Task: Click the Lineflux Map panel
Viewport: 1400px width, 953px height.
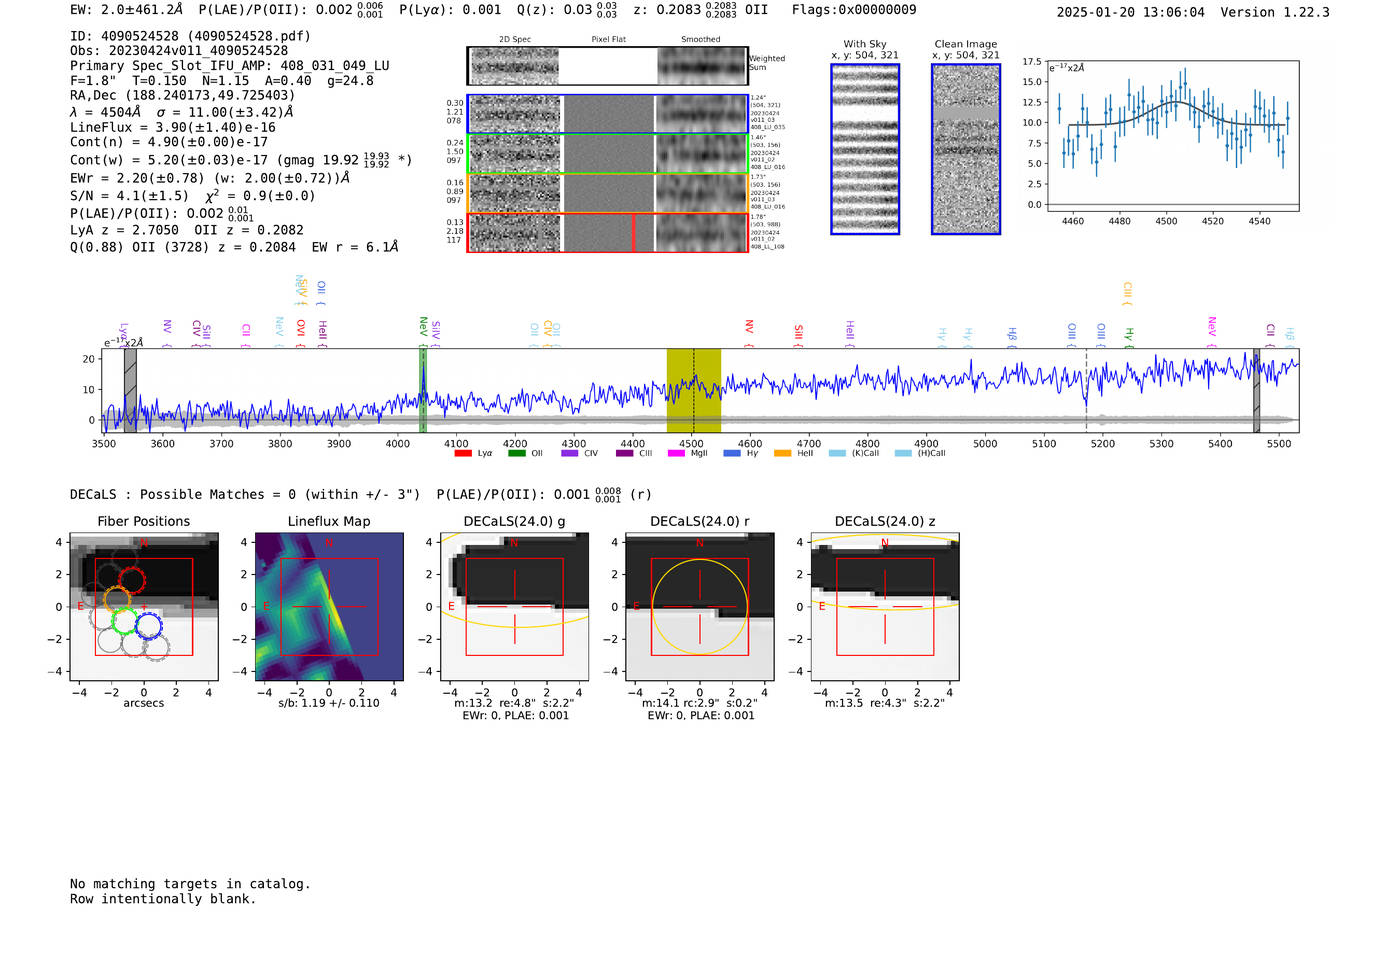Action: [x=329, y=607]
